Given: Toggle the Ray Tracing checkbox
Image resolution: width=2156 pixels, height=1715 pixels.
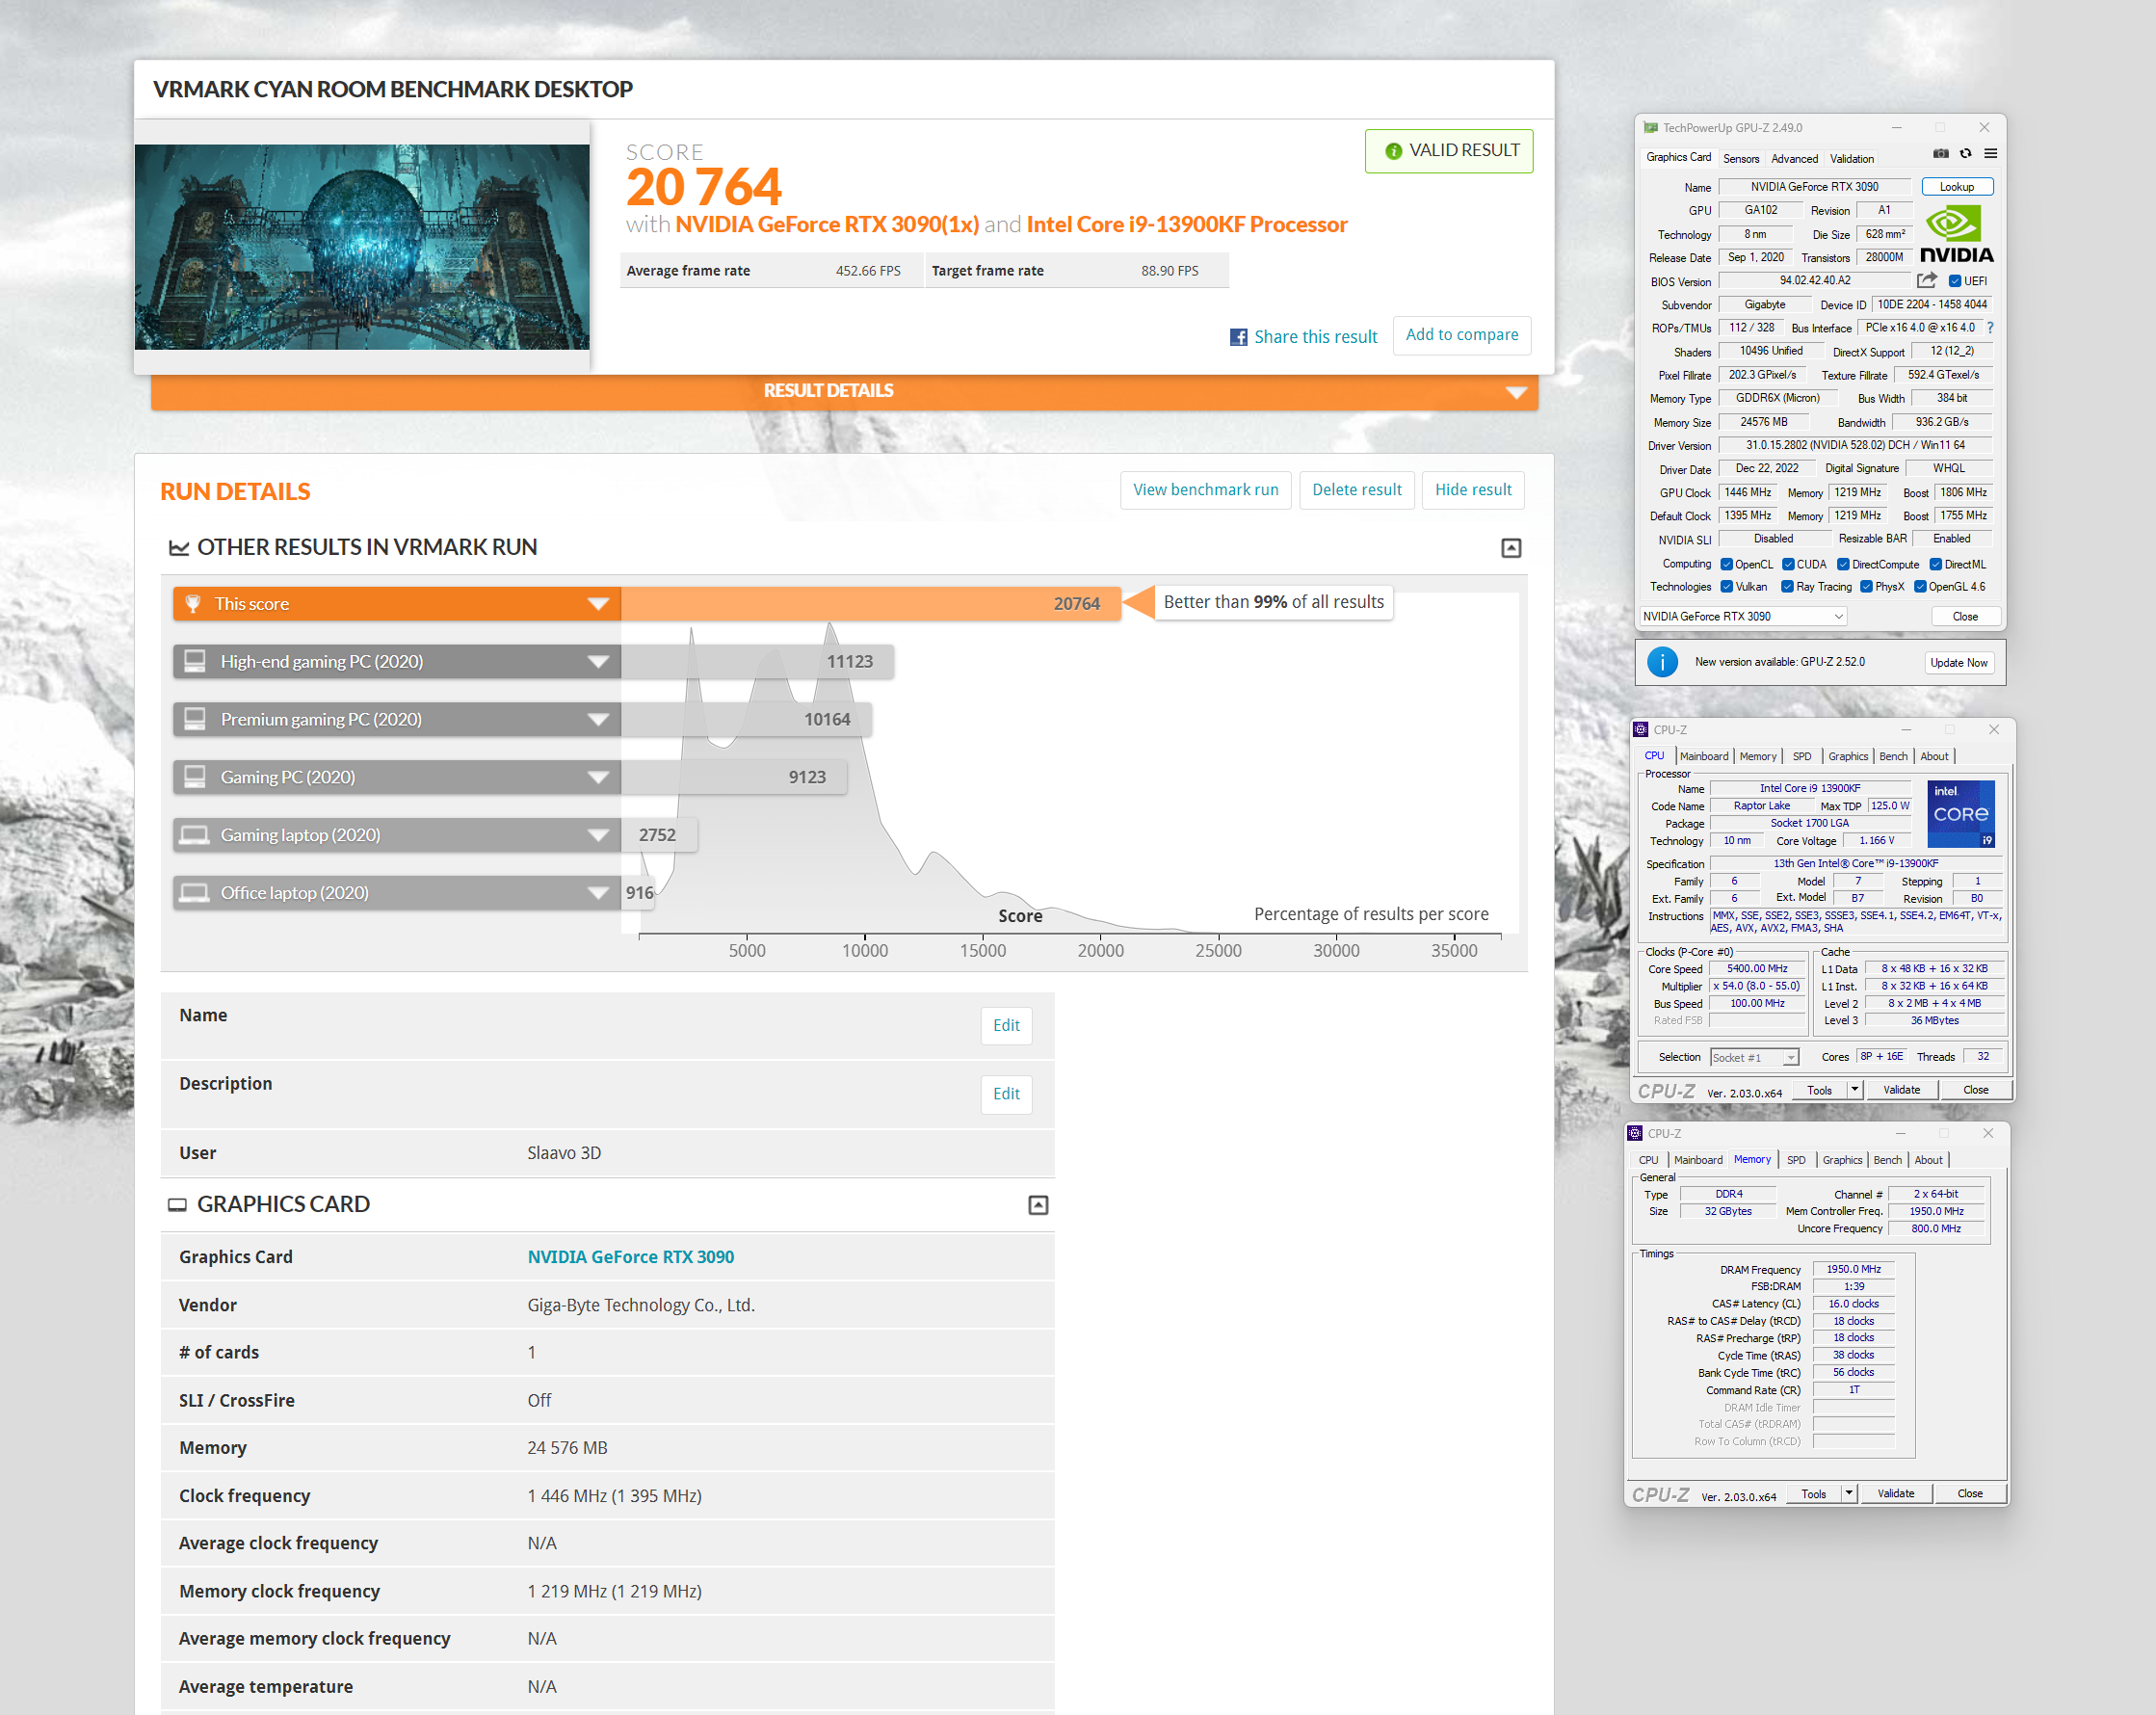Looking at the screenshot, I should tap(1787, 587).
